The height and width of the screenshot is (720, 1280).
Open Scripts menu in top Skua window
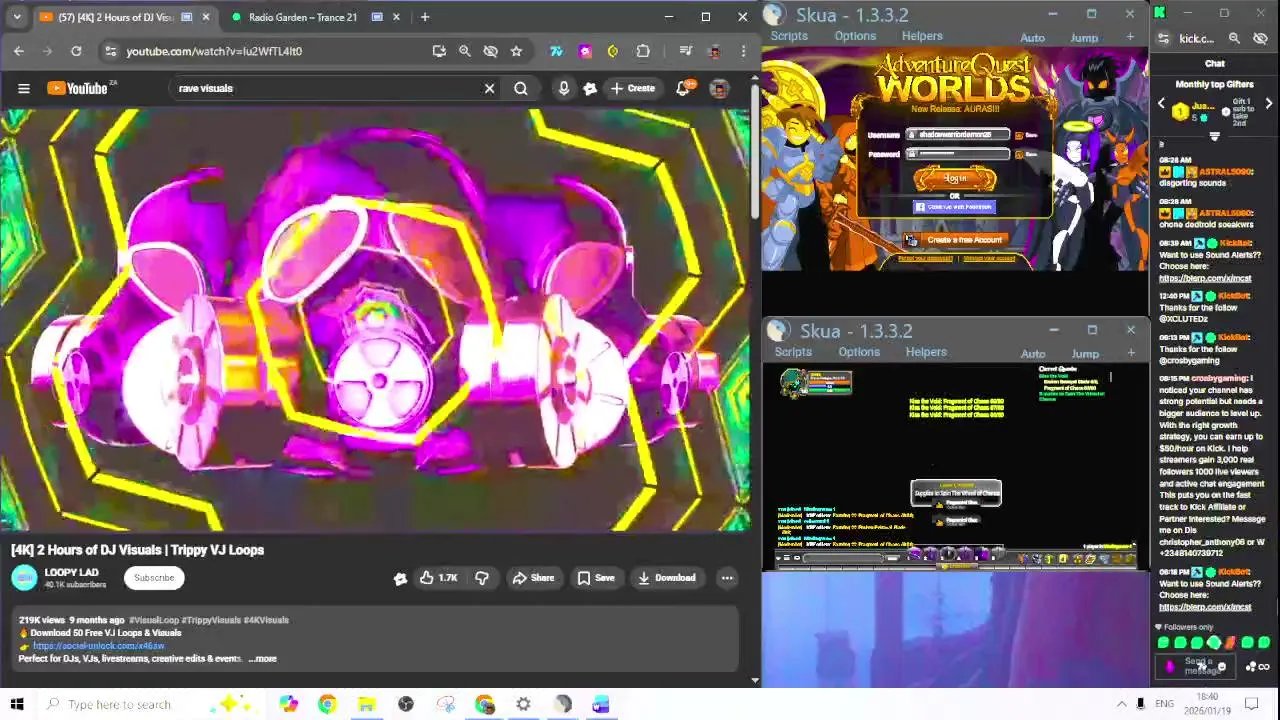pyautogui.click(x=788, y=36)
